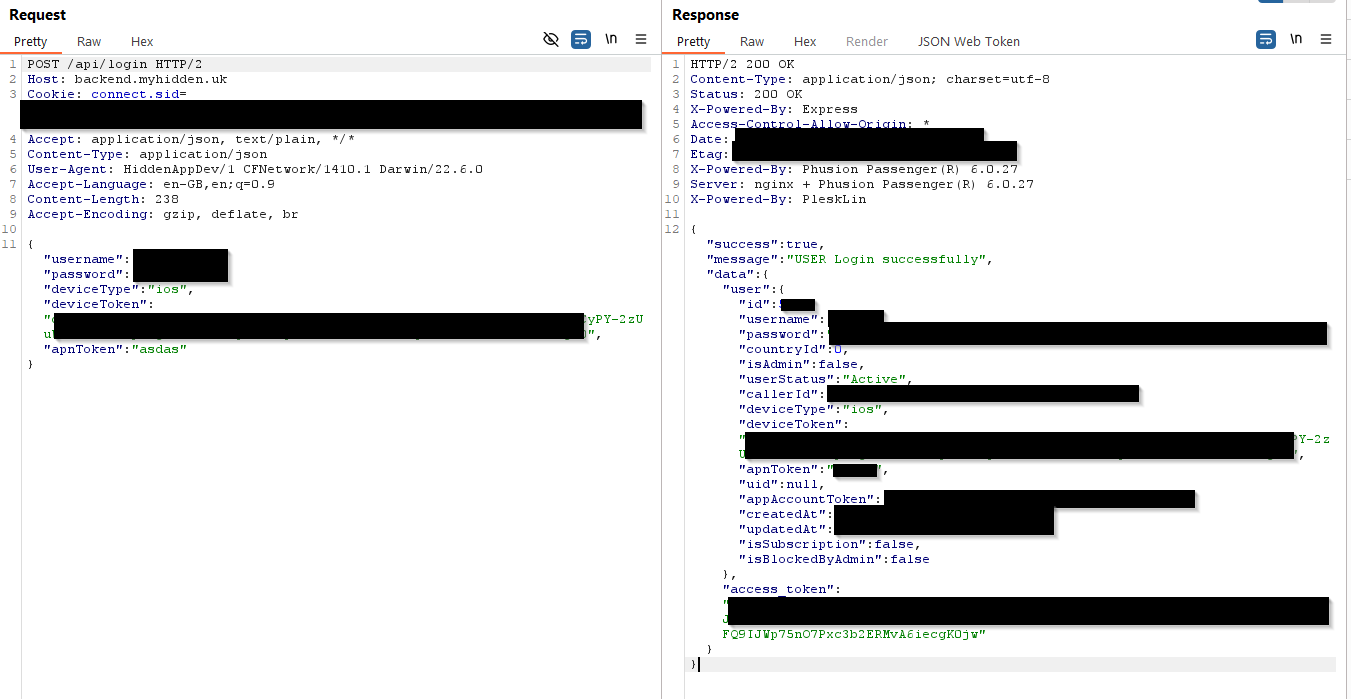Image resolution: width=1351 pixels, height=699 pixels.
Task: Click the 'Content-Length: 238' header
Action: click(103, 199)
